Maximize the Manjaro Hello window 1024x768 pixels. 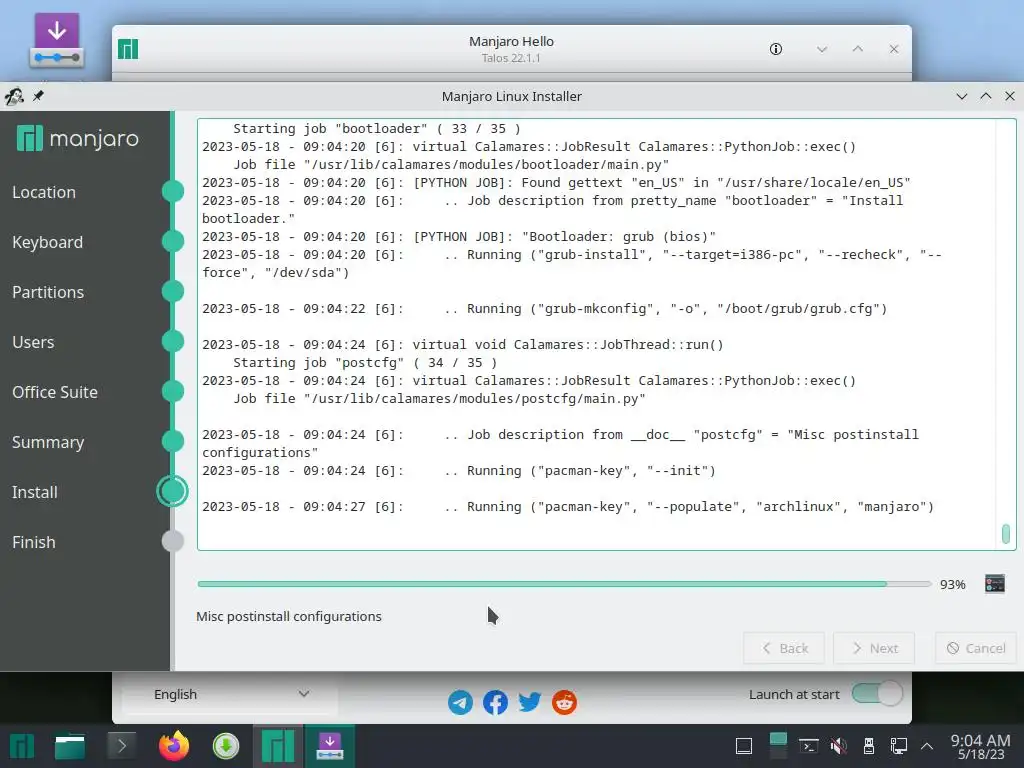coord(857,49)
